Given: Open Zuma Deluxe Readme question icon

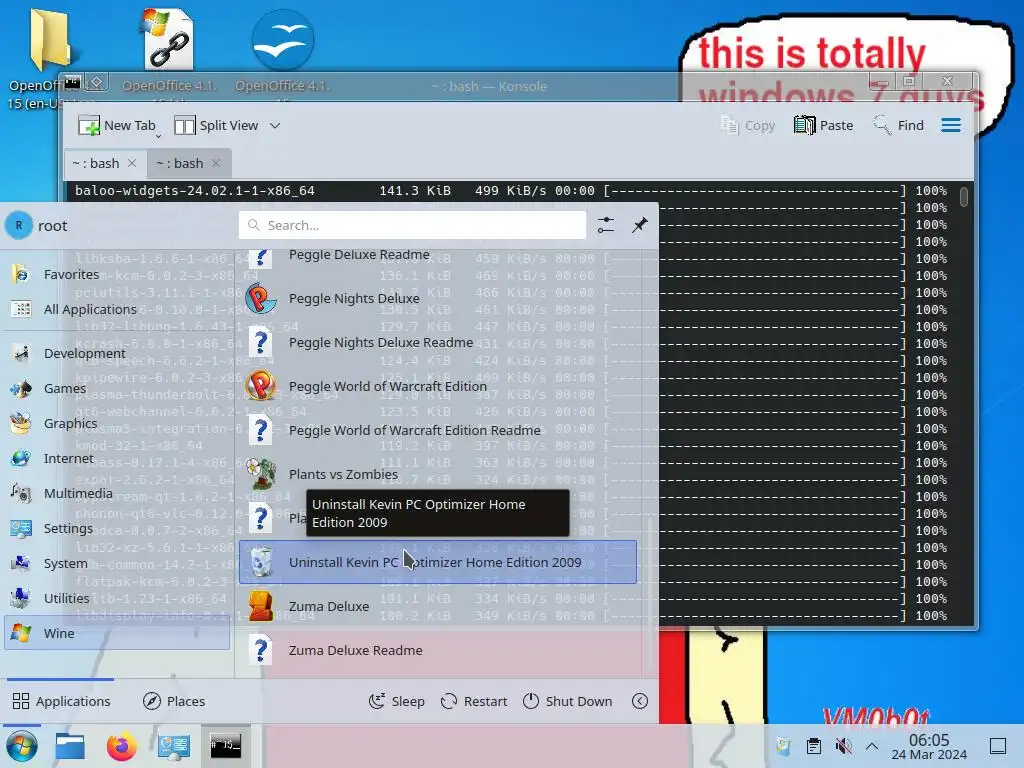Looking at the screenshot, I should tap(261, 650).
